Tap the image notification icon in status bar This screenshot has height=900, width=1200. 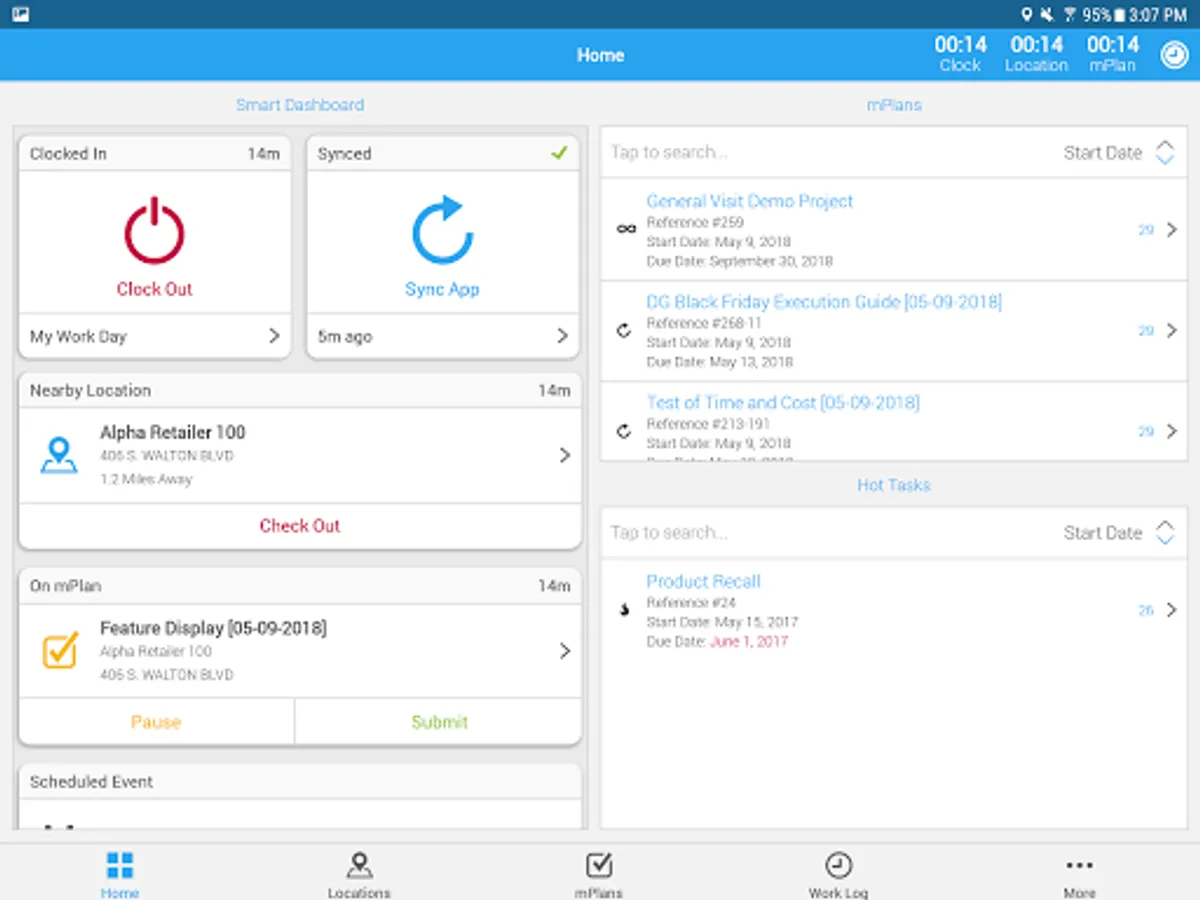click(21, 14)
